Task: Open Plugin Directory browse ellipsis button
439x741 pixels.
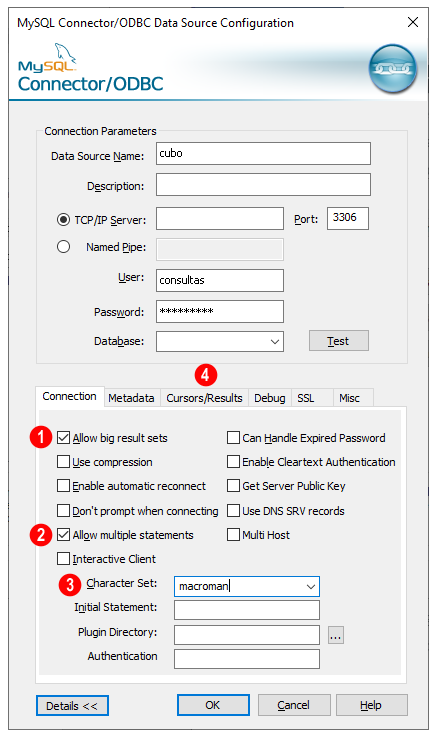Action: [x=336, y=636]
